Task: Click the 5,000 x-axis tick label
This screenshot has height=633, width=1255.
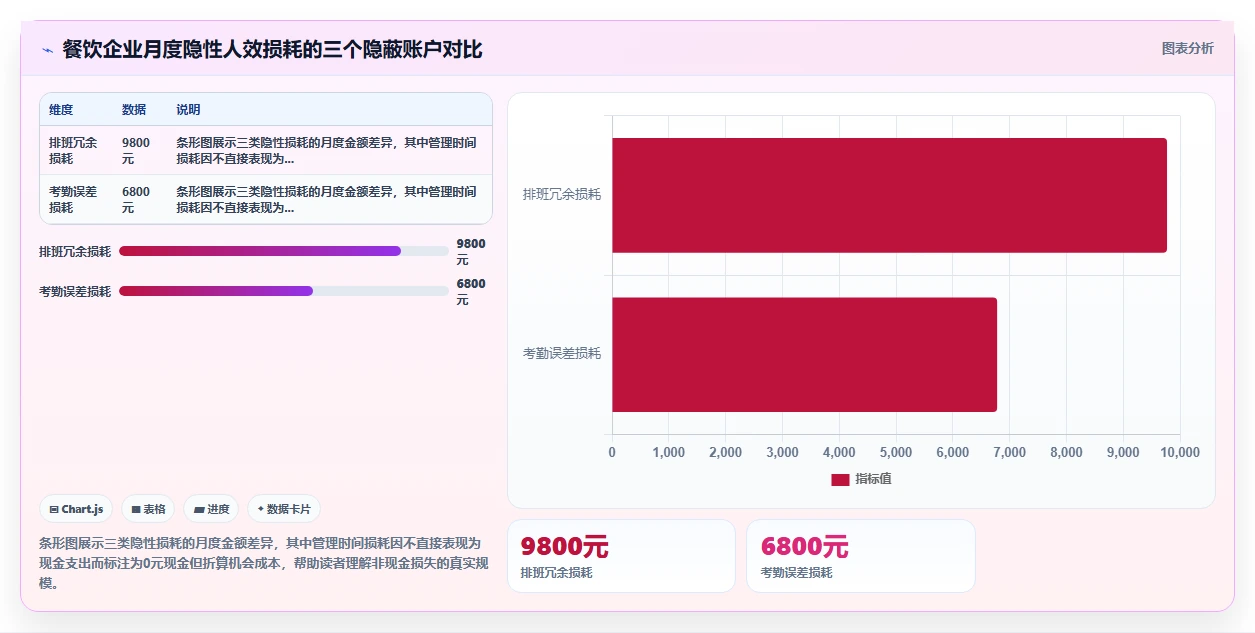Action: click(896, 452)
